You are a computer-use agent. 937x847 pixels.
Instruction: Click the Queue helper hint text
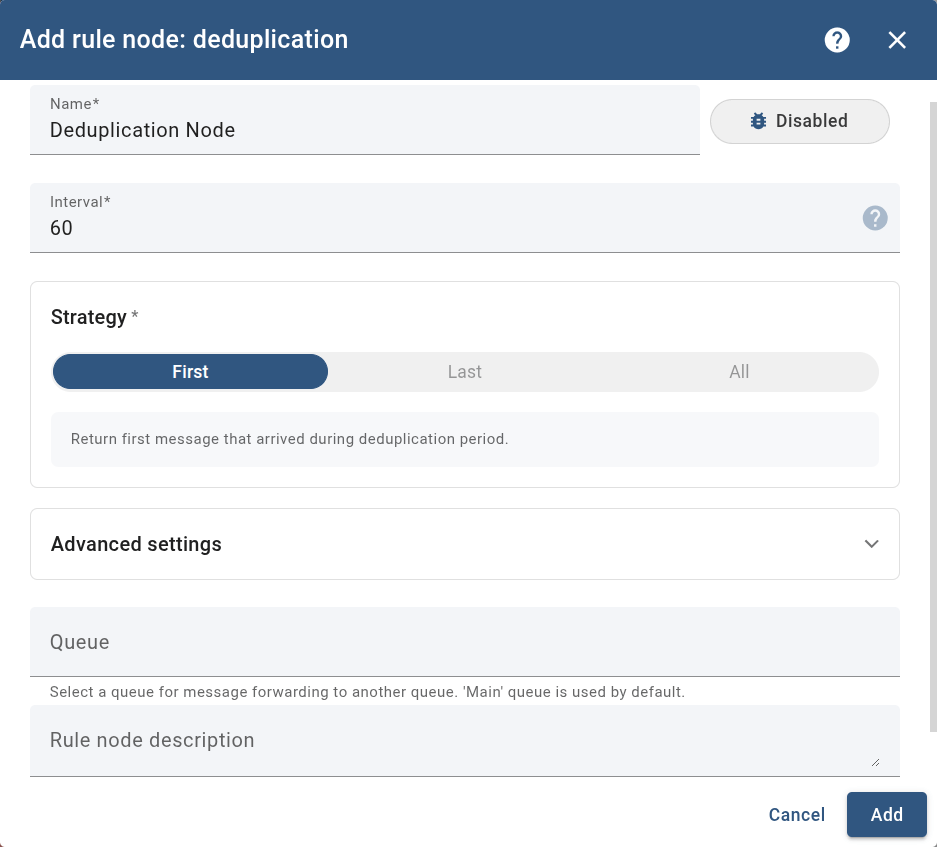[367, 692]
